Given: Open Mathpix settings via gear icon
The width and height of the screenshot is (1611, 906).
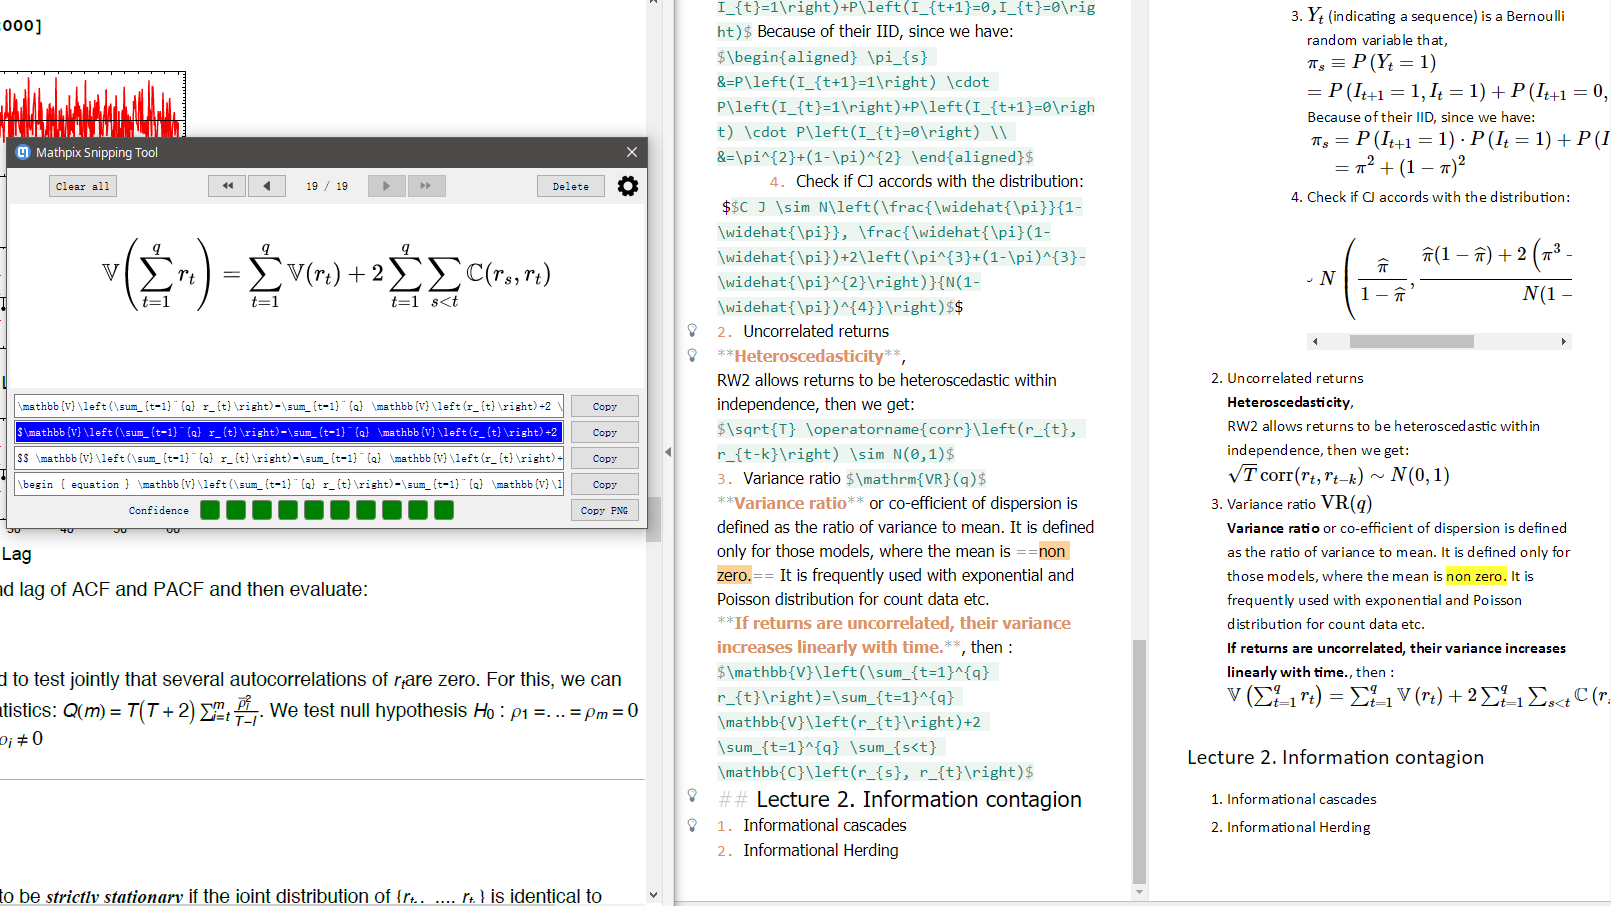Looking at the screenshot, I should coord(628,186).
